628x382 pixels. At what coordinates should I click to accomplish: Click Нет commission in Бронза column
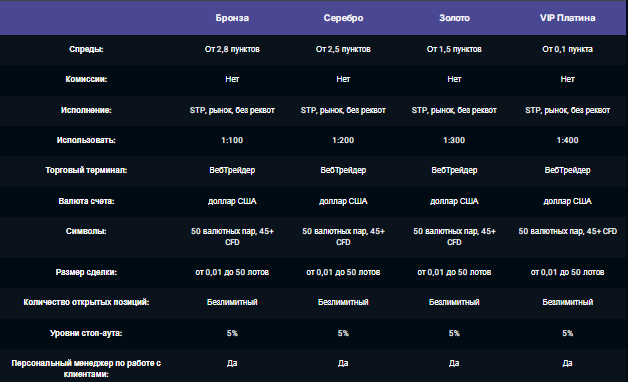coord(232,79)
